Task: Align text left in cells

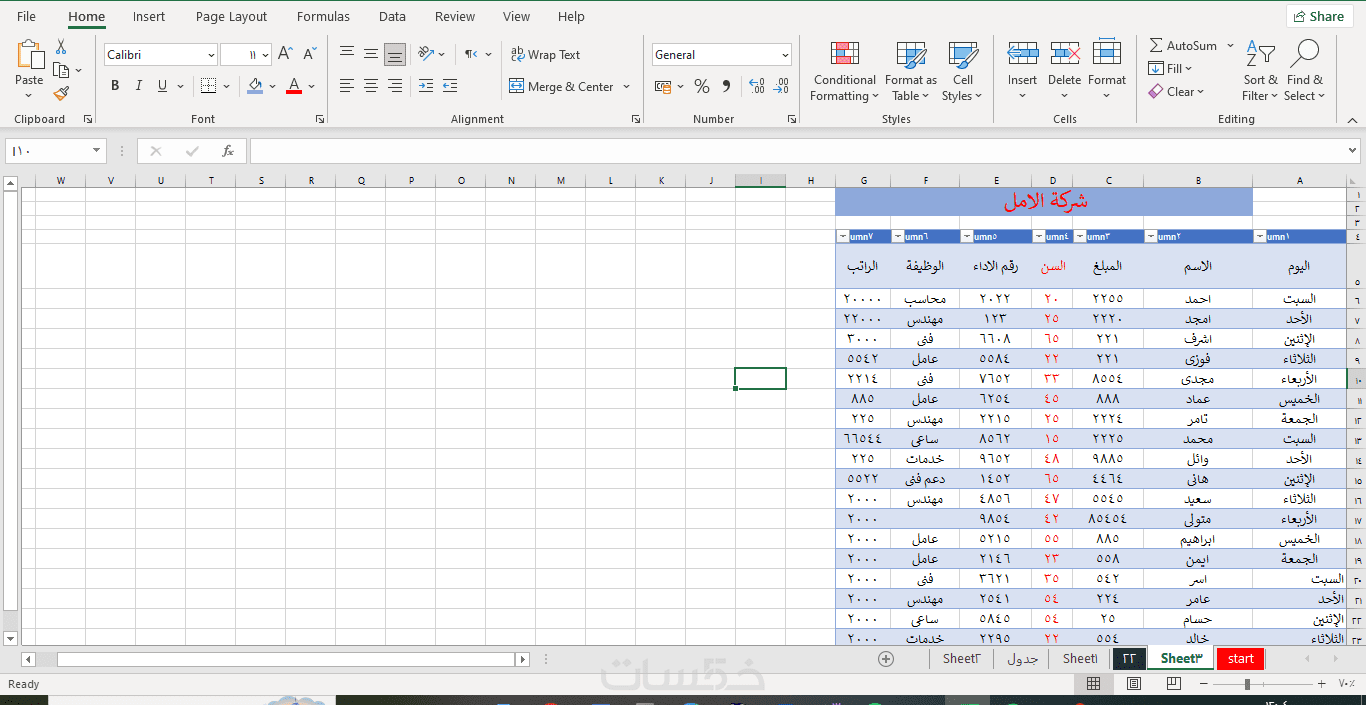Action: tap(347, 86)
